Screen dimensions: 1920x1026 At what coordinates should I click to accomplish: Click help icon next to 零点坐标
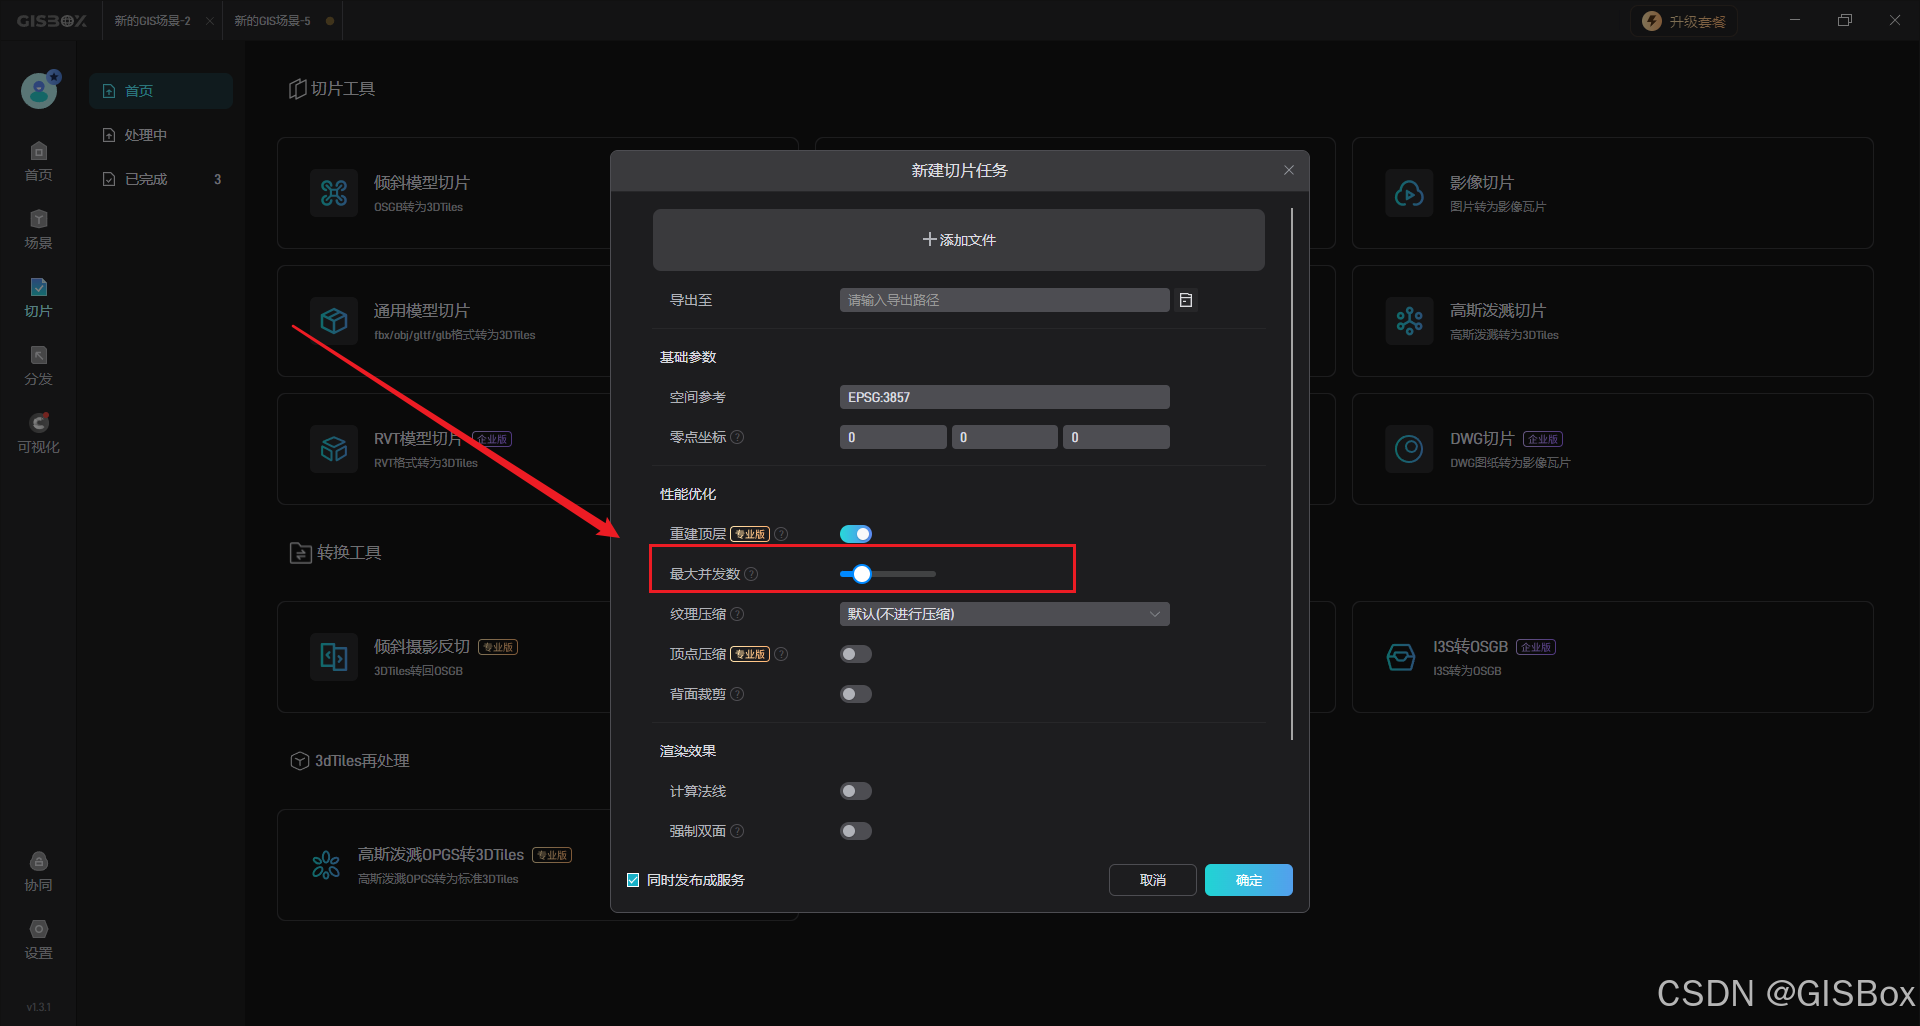pos(737,437)
